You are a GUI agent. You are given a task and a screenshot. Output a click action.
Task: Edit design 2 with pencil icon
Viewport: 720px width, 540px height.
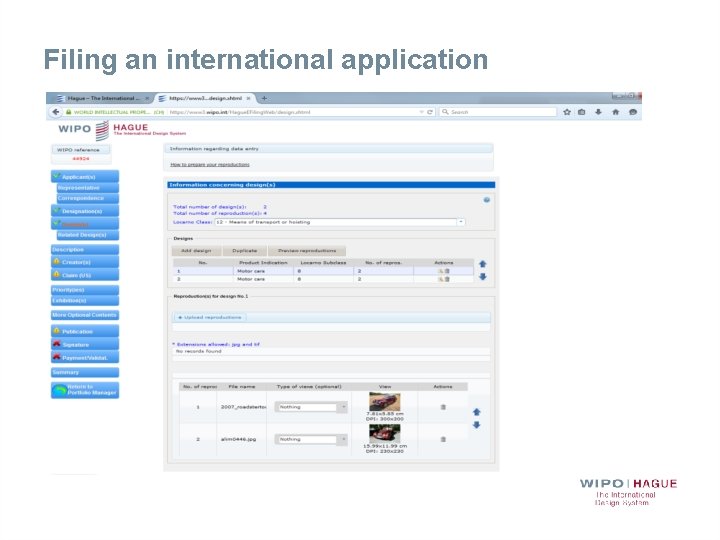click(441, 279)
